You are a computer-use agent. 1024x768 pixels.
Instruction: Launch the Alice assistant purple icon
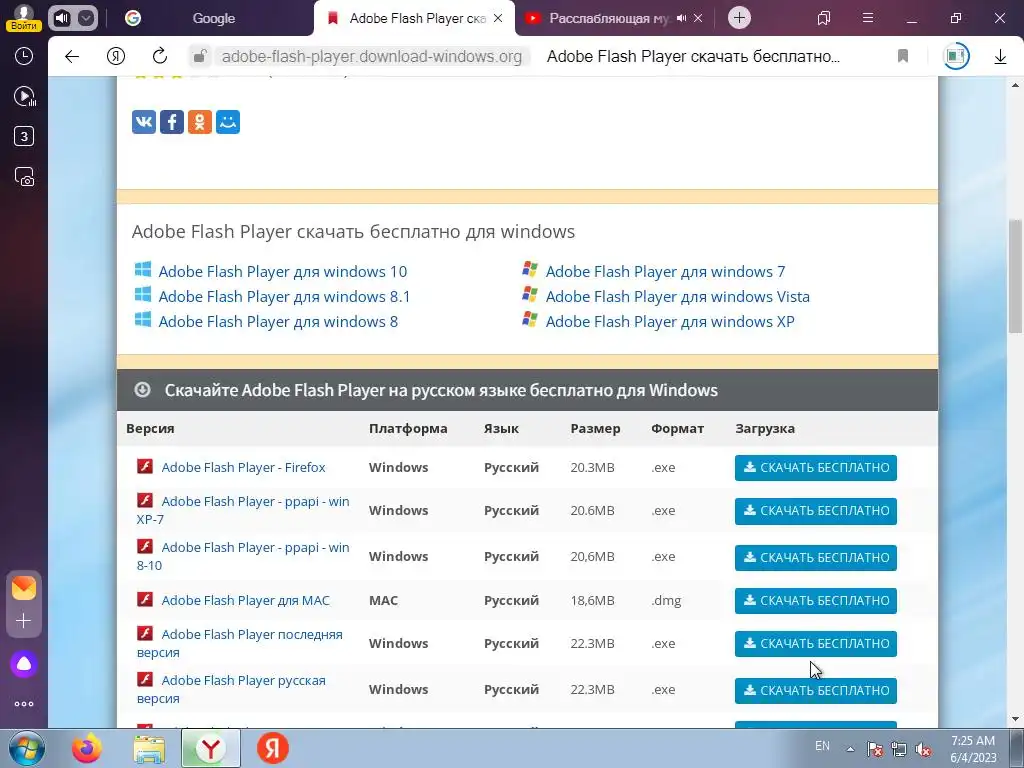point(24,664)
